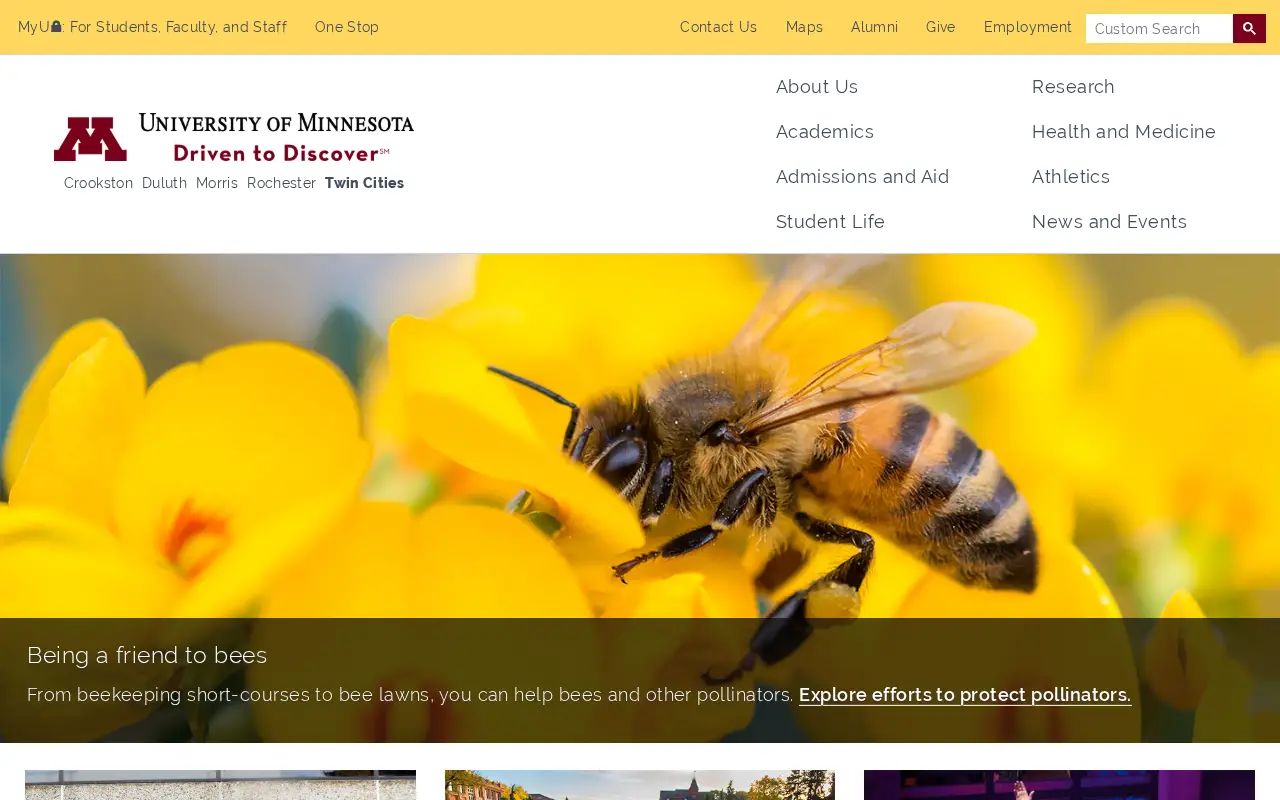Click the University of Minnesota logo
The image size is (1280, 800).
coord(234,137)
